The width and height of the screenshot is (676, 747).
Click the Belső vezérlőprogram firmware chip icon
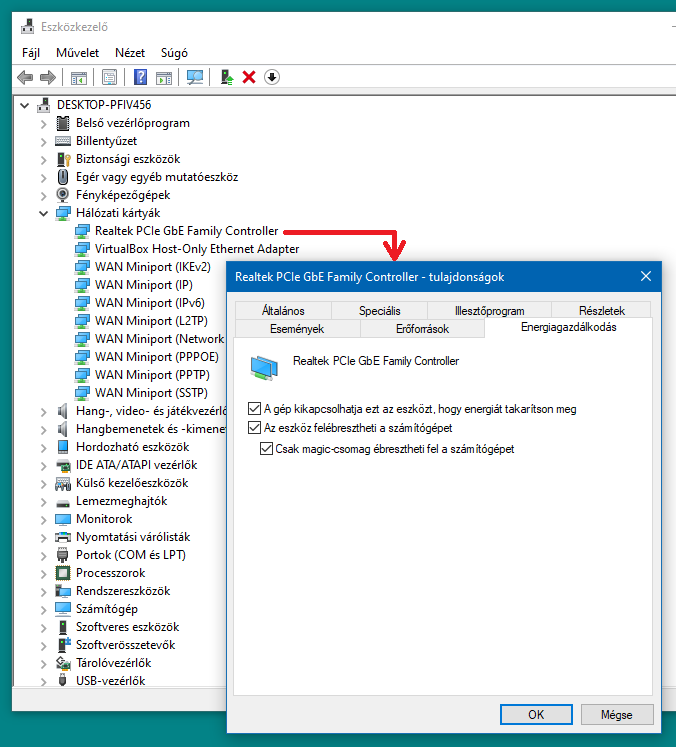click(62, 123)
